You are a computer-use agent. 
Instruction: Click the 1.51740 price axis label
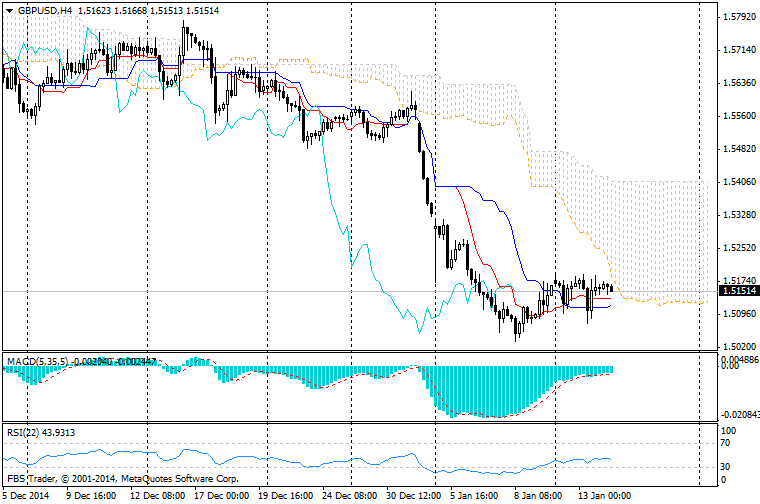[x=739, y=281]
